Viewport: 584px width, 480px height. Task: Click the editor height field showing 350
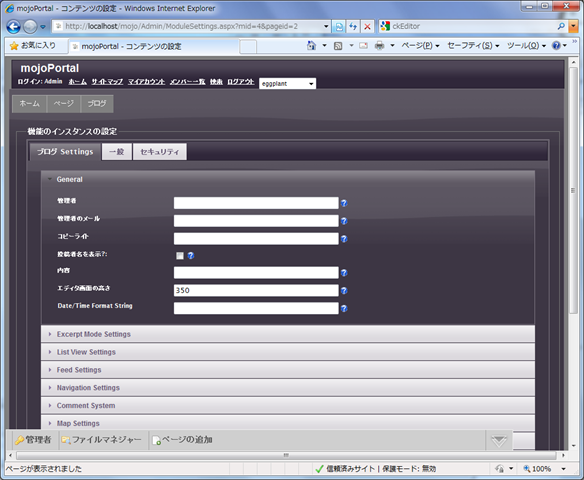pos(256,290)
